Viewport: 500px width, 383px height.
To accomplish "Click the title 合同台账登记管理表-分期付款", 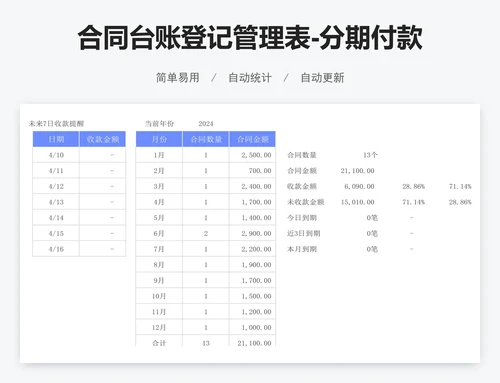I will pos(250,38).
